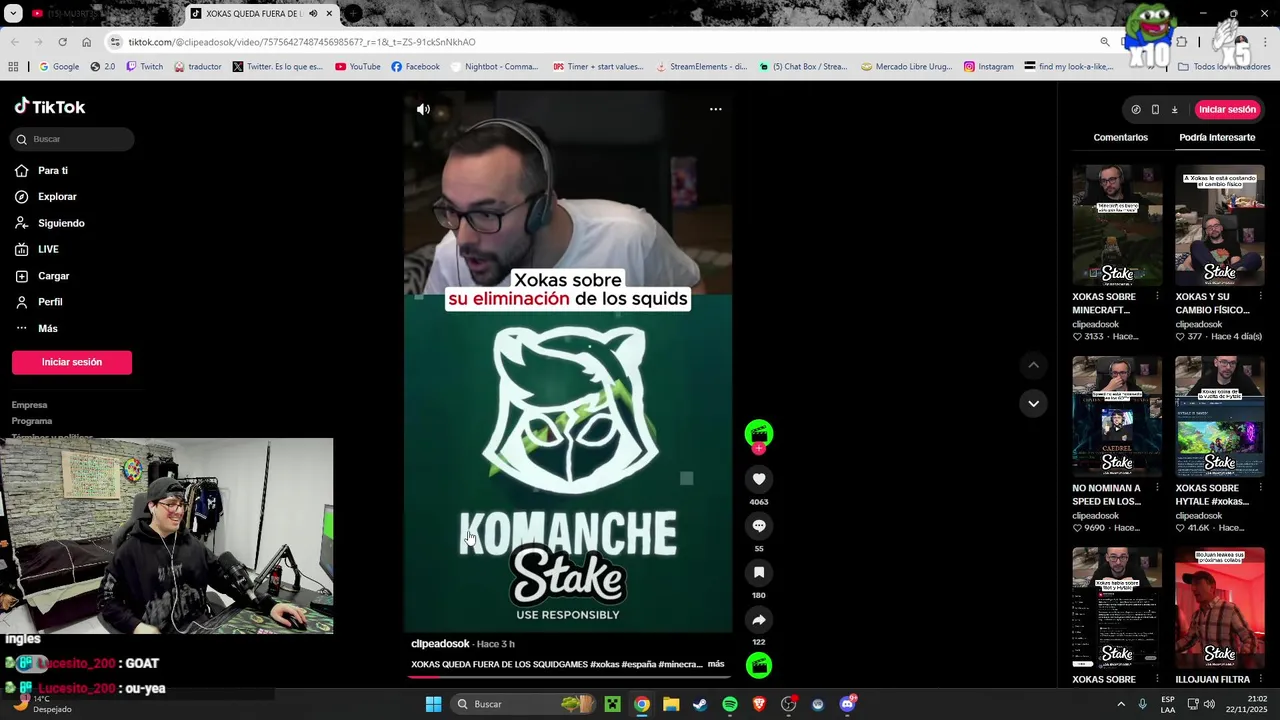The image size is (1280, 720).
Task: Save video with the bookmark icon
Action: coord(759,573)
